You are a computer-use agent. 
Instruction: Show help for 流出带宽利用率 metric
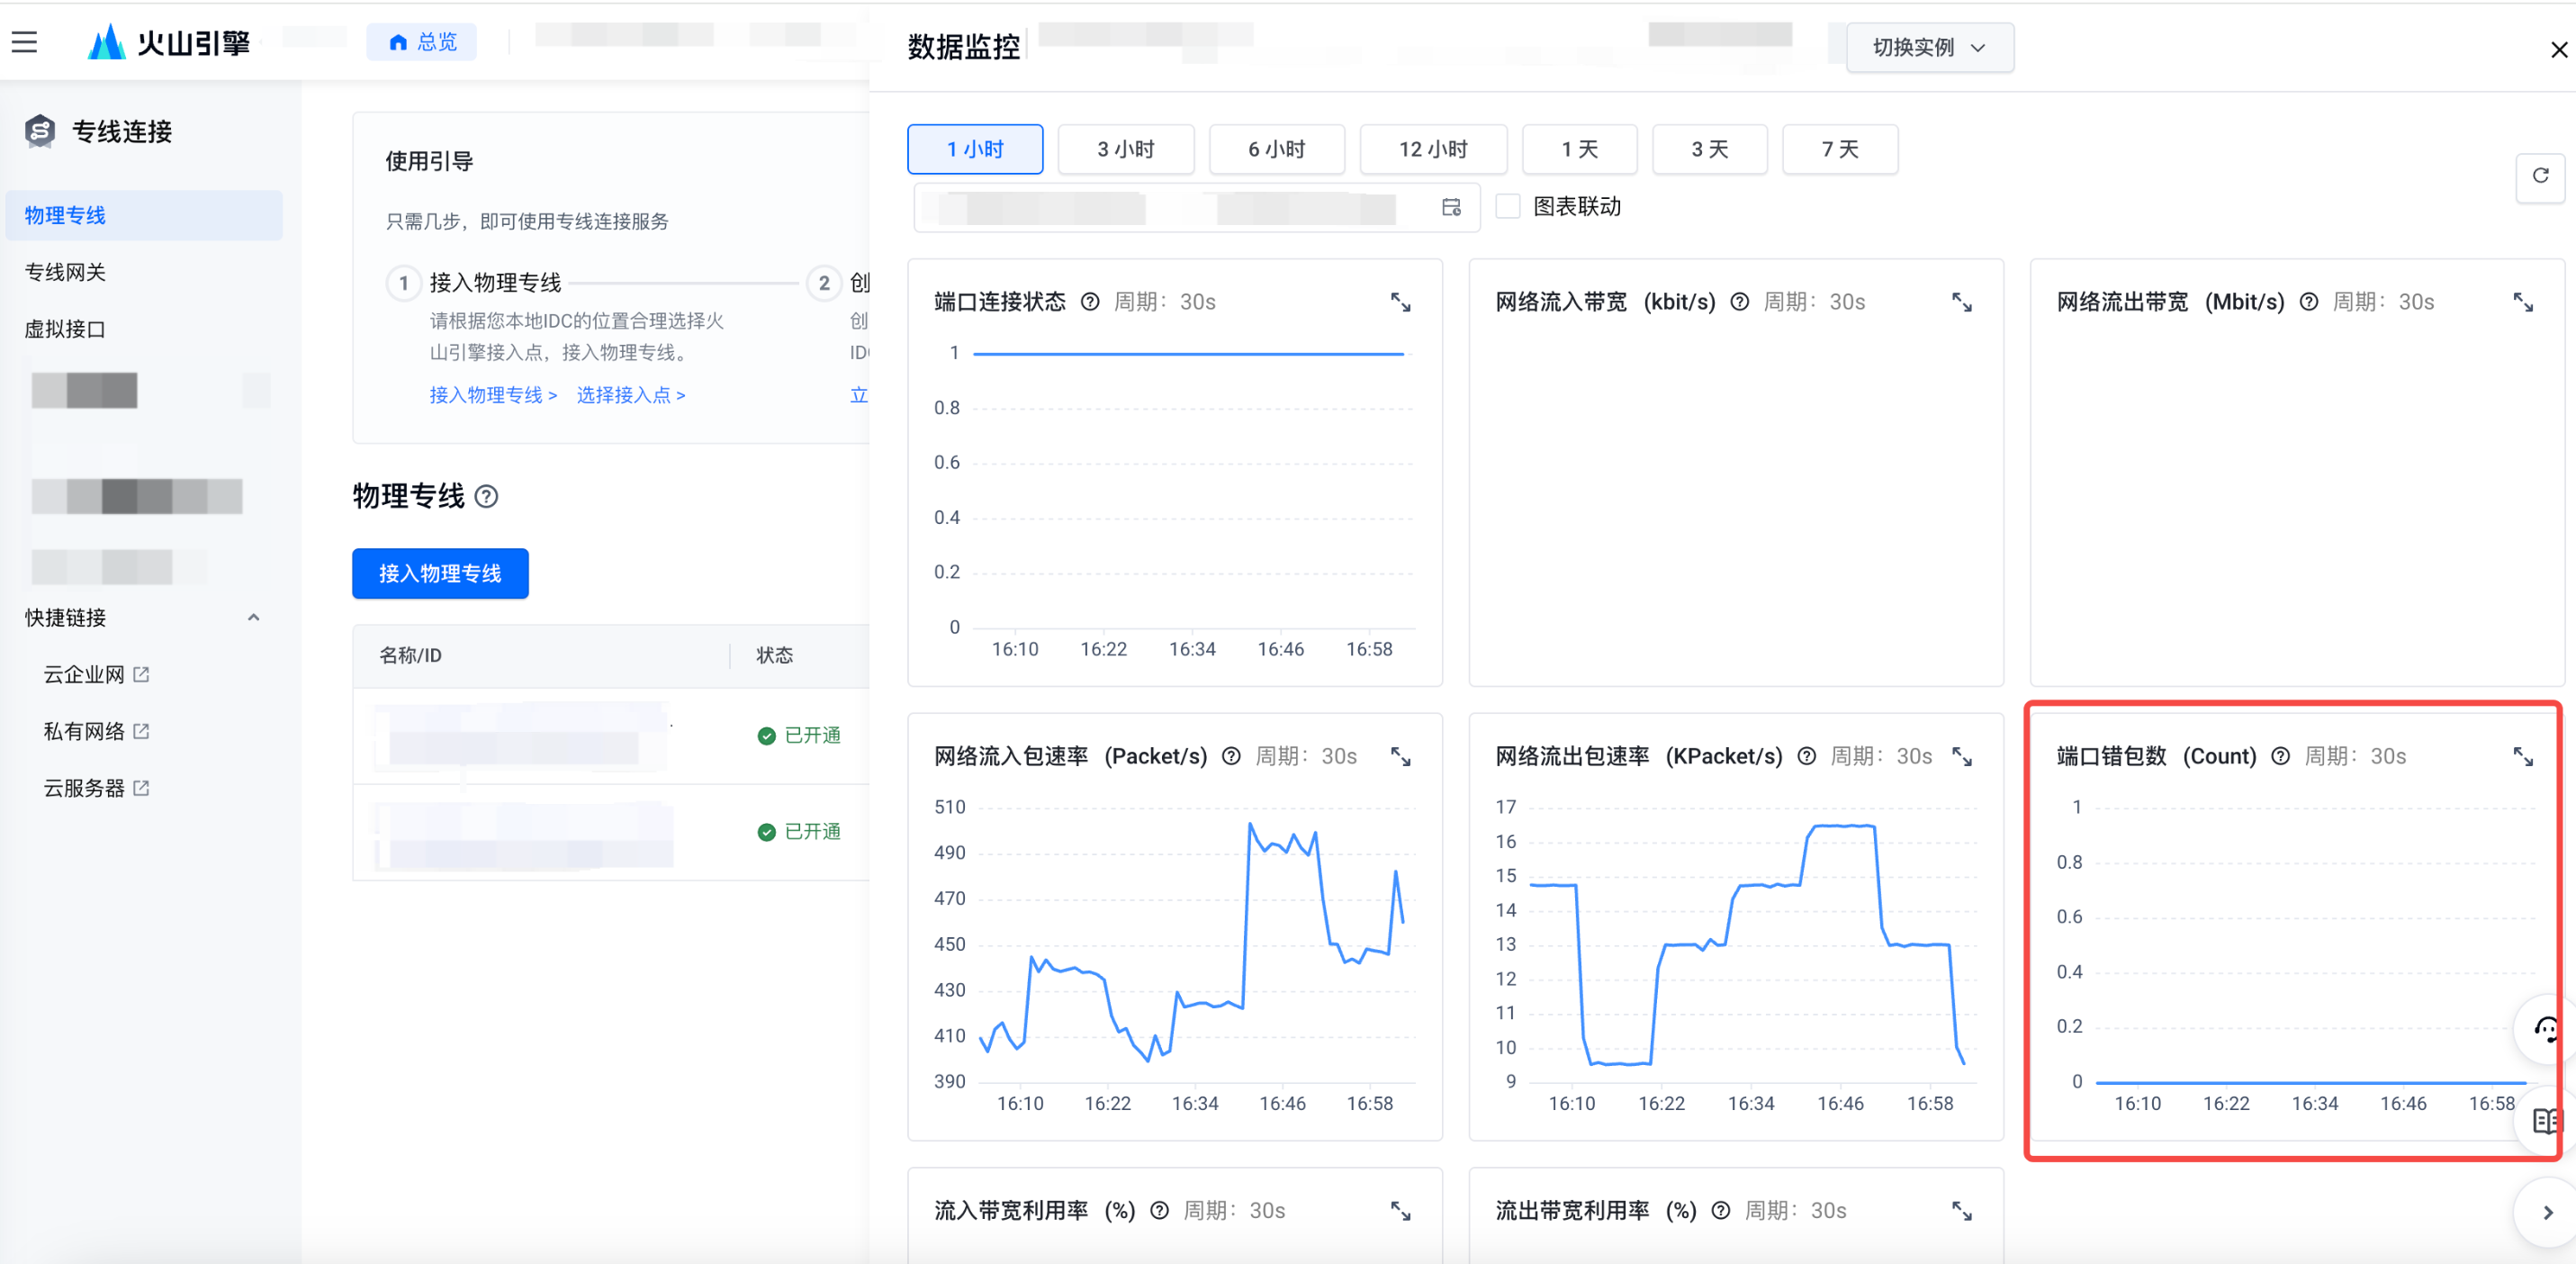tap(1721, 1211)
